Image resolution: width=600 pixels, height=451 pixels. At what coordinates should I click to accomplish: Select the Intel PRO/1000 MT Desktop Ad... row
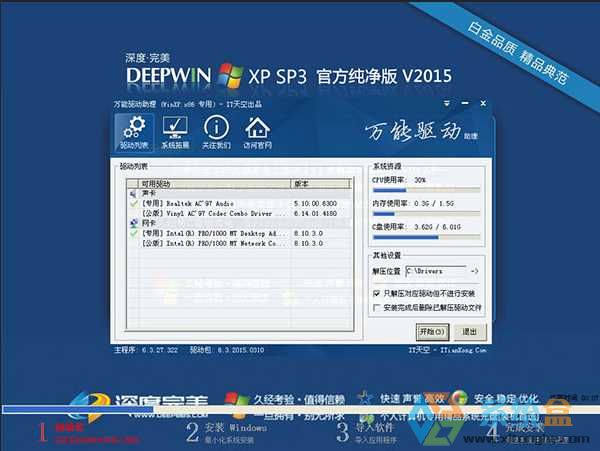click(x=240, y=233)
